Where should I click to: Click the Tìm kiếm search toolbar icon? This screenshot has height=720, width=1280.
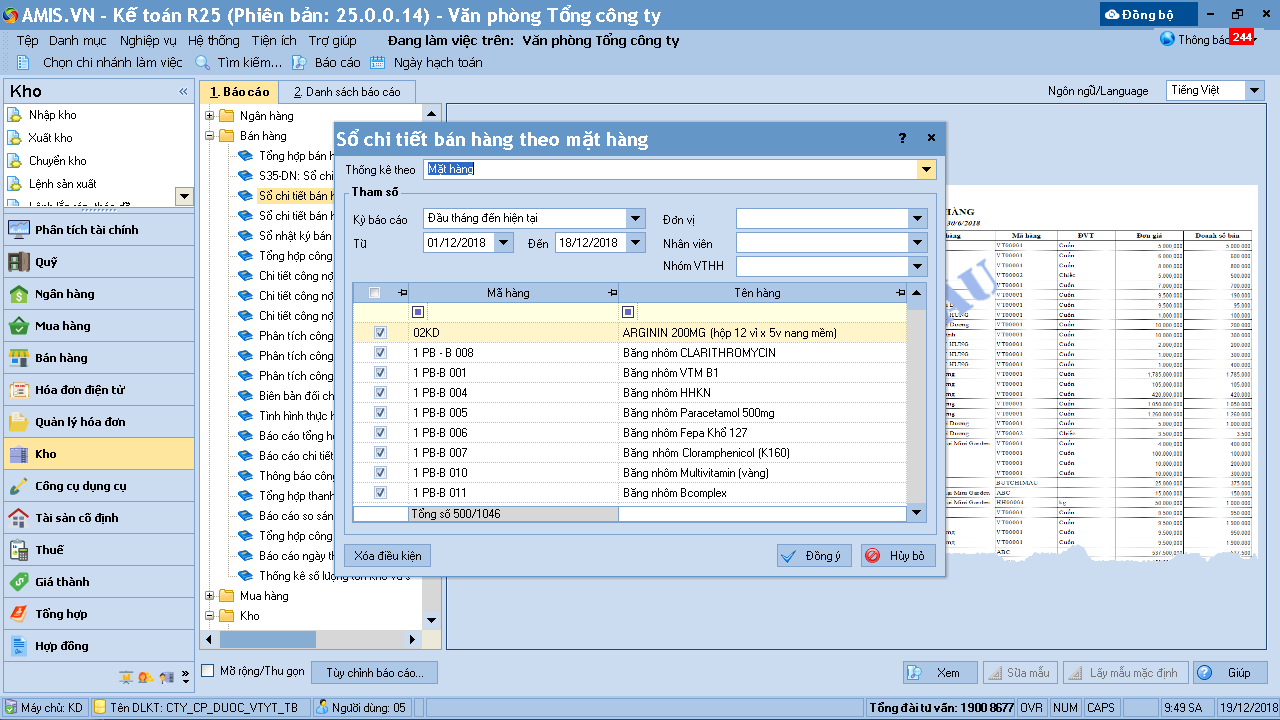[x=202, y=63]
